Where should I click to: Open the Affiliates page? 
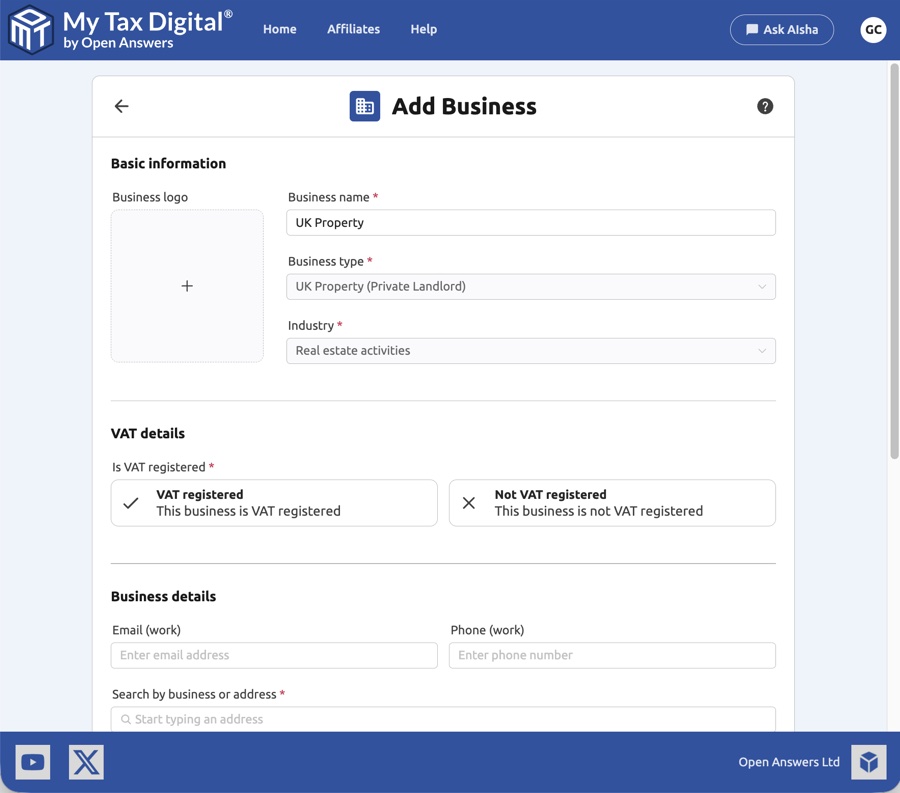[x=353, y=29]
